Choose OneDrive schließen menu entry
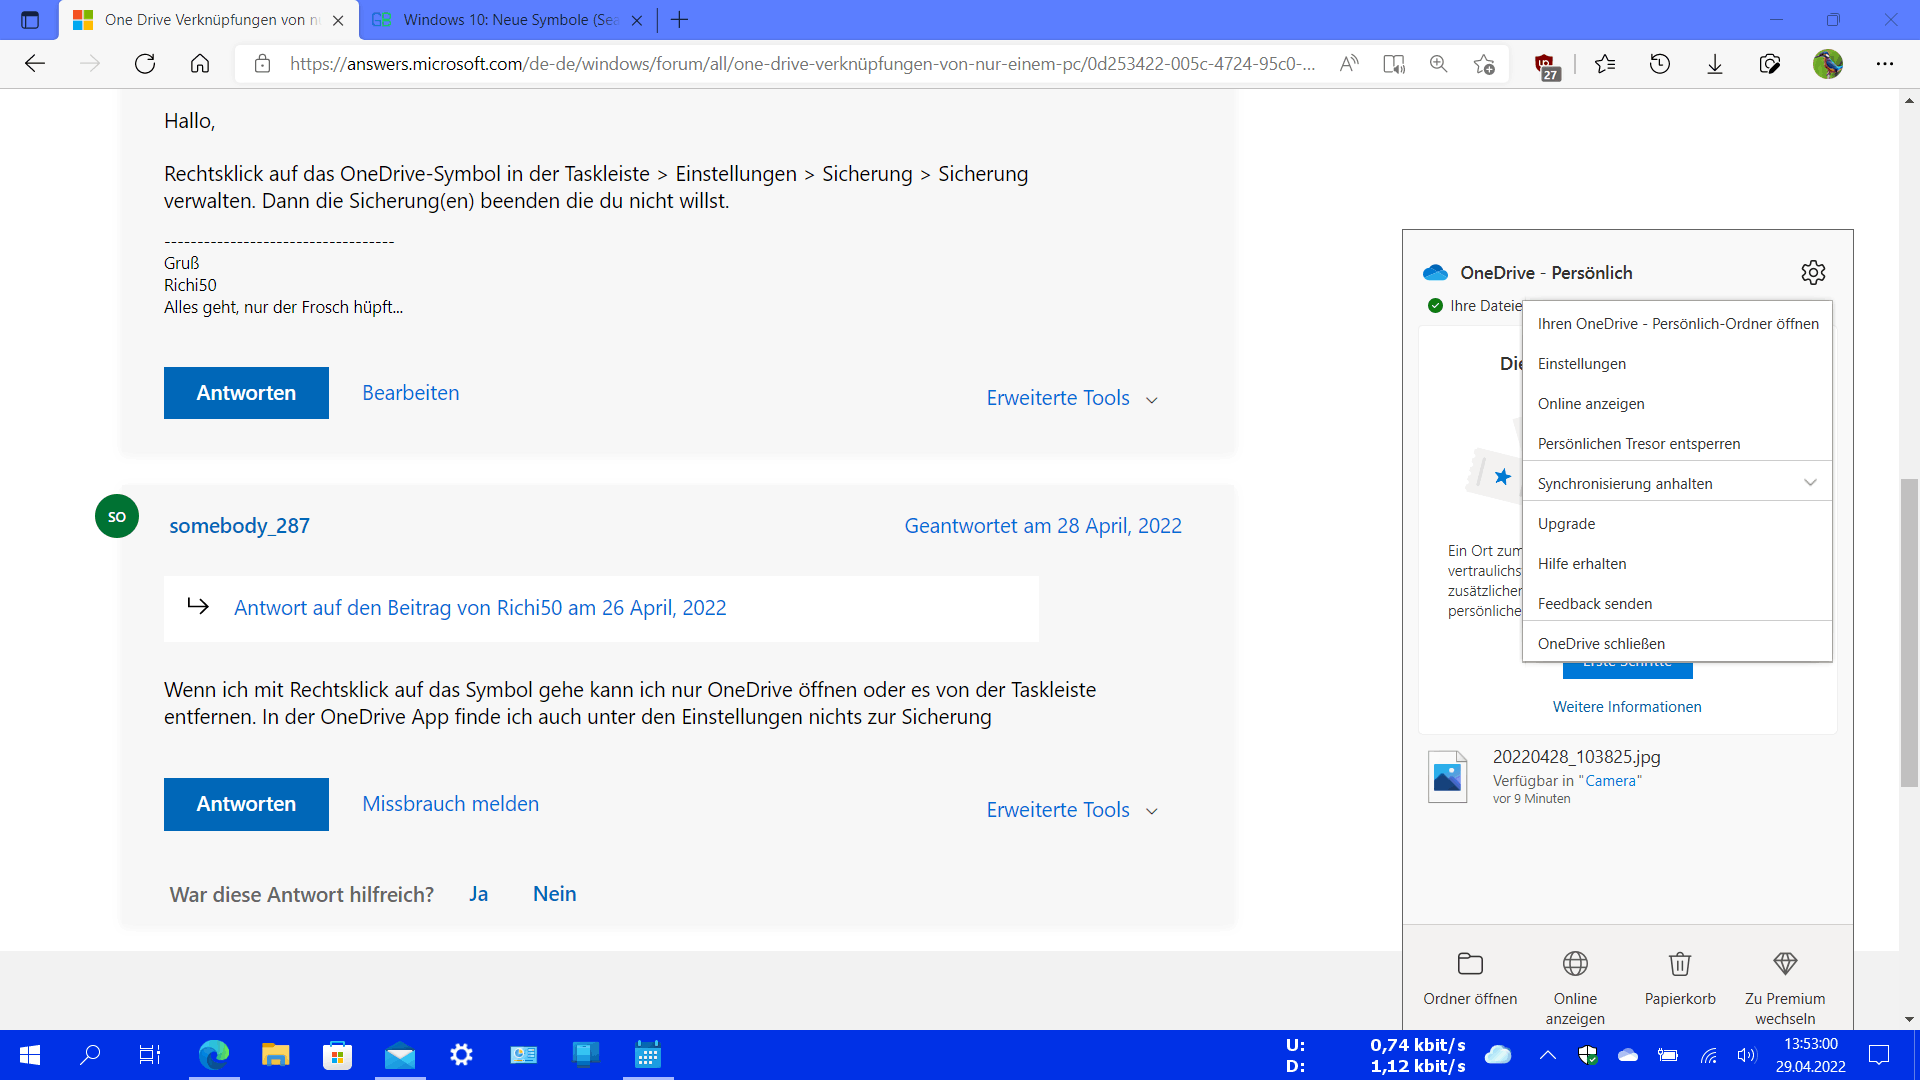The image size is (1920, 1080). pyautogui.click(x=1601, y=644)
